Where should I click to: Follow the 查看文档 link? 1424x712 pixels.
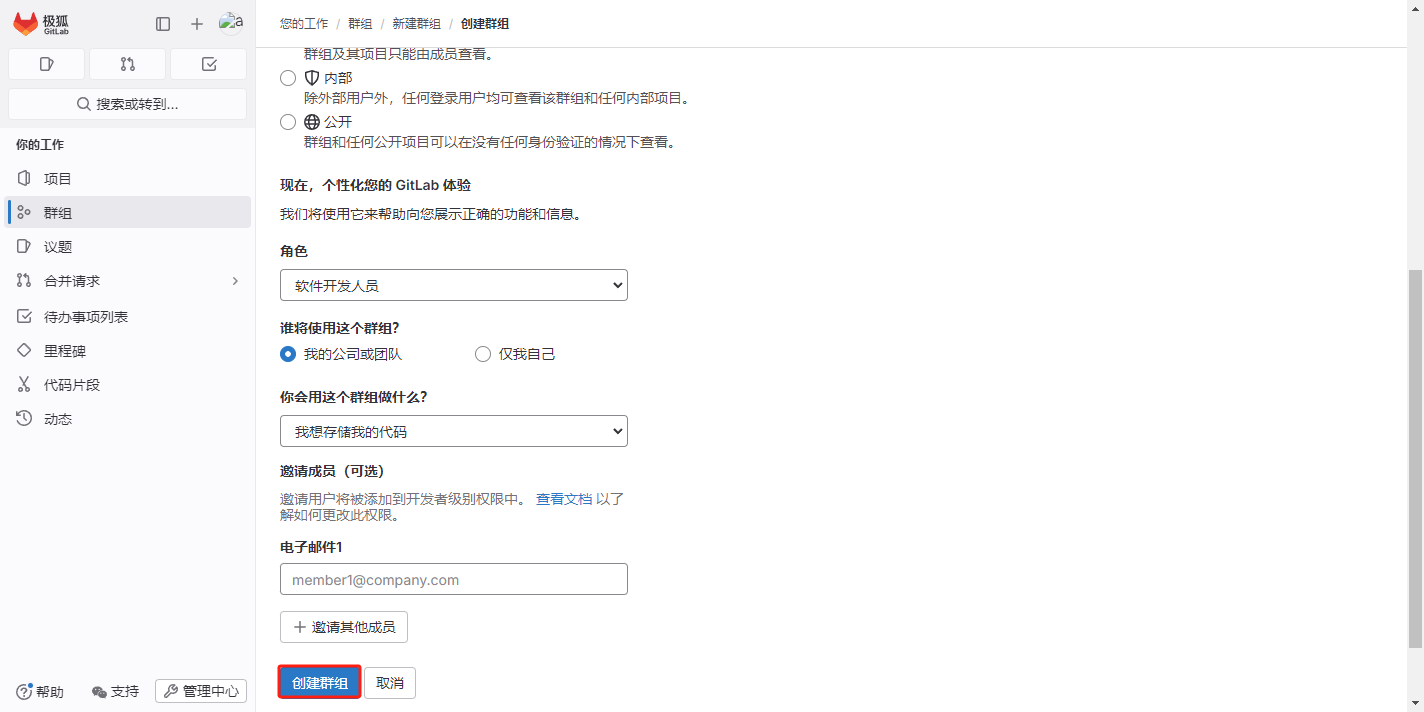coord(564,499)
